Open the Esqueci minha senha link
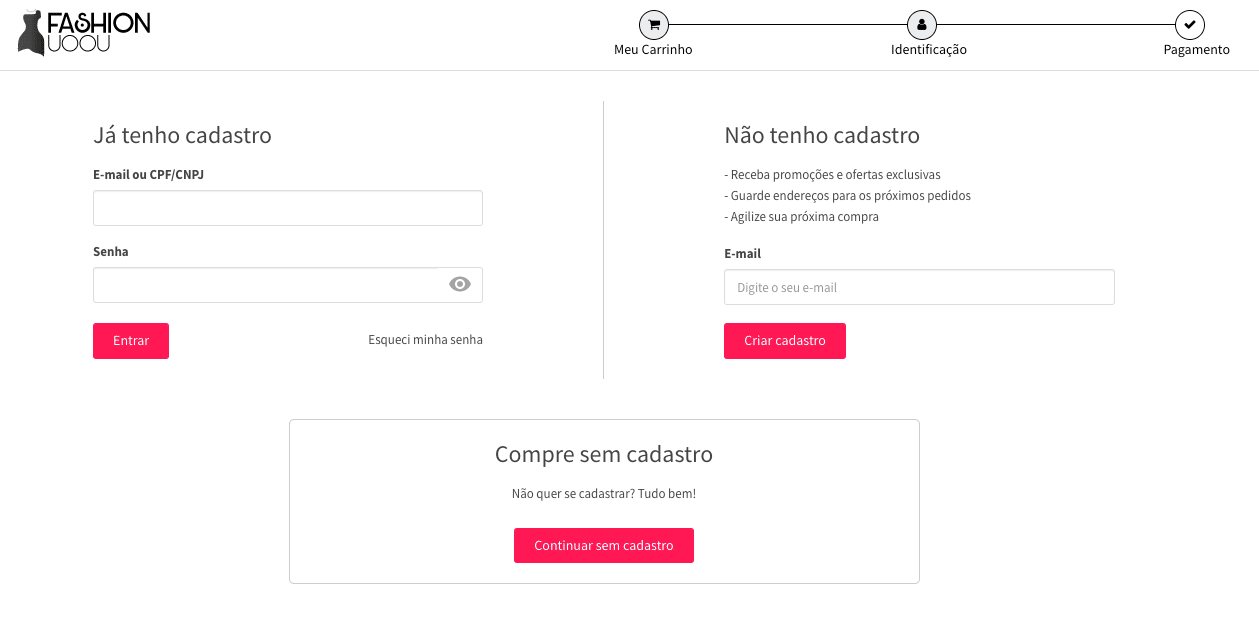 (x=425, y=339)
